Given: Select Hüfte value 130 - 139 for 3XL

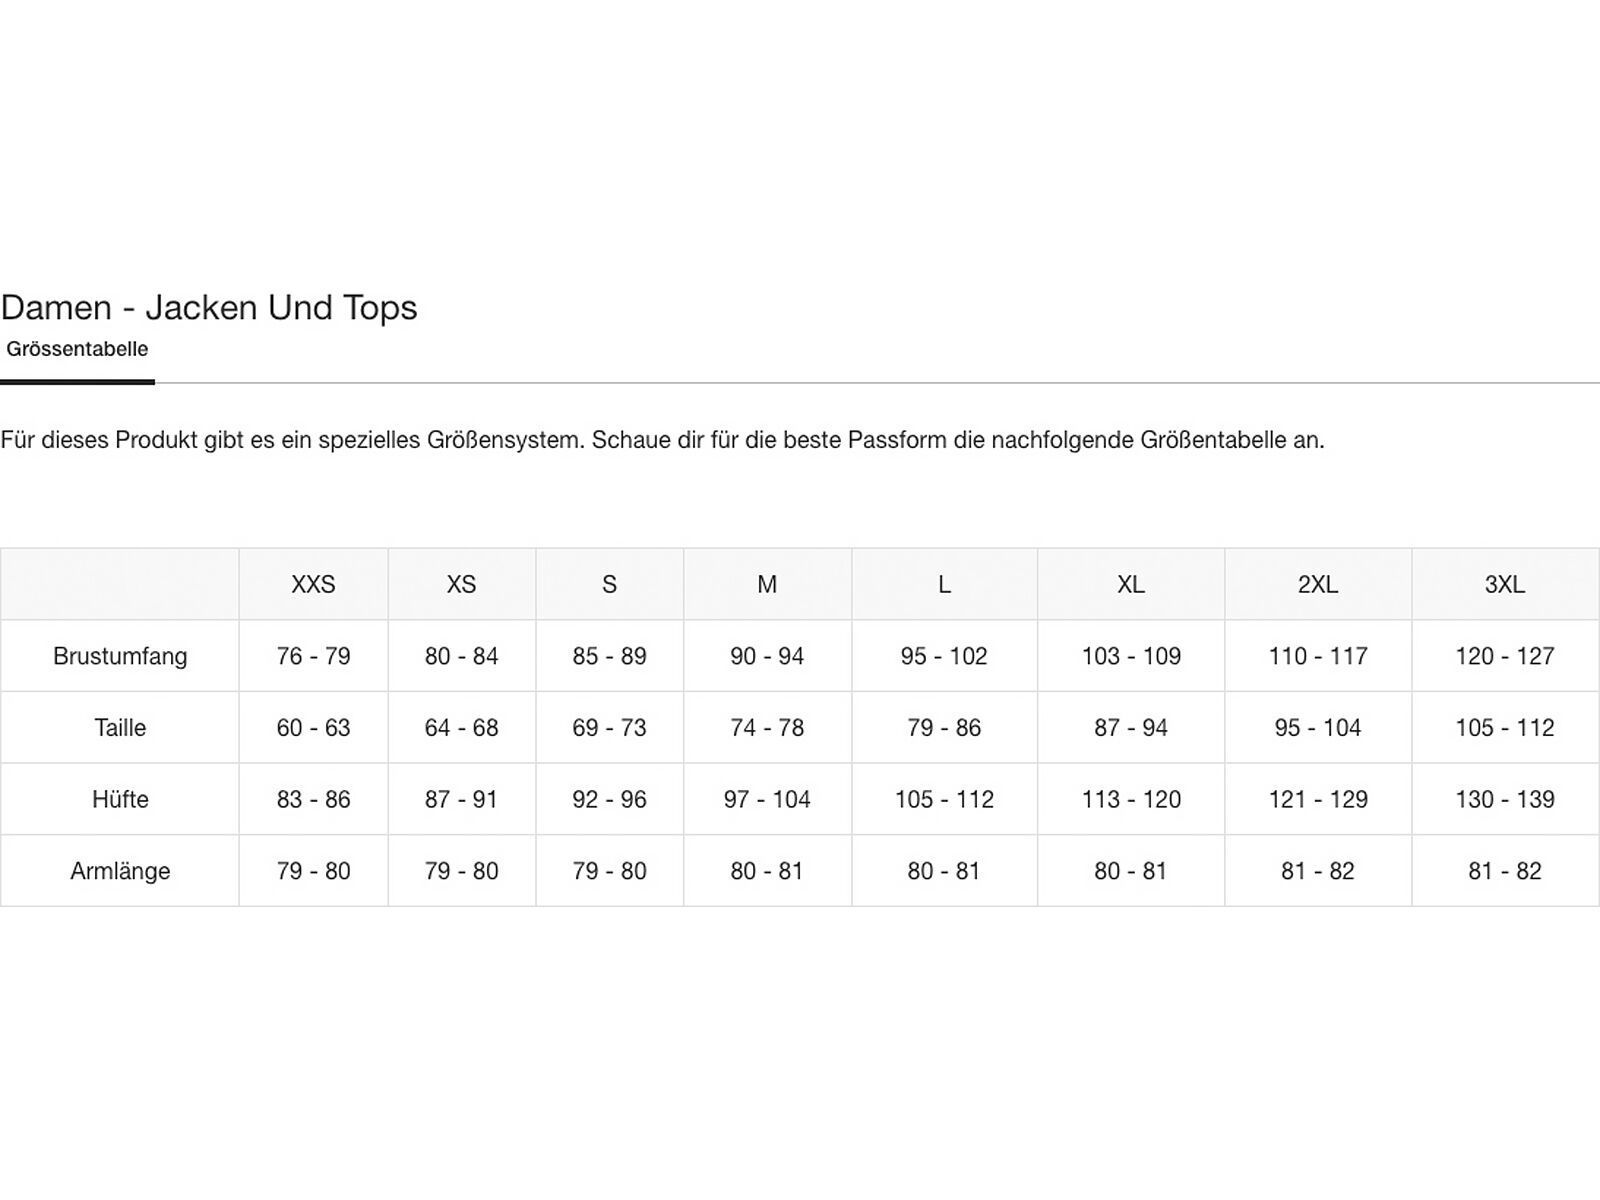Looking at the screenshot, I should click(x=1505, y=800).
